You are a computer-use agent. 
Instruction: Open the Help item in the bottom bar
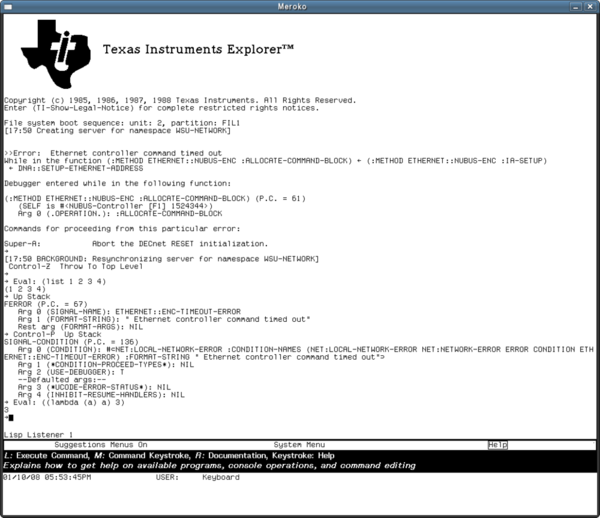click(x=497, y=445)
